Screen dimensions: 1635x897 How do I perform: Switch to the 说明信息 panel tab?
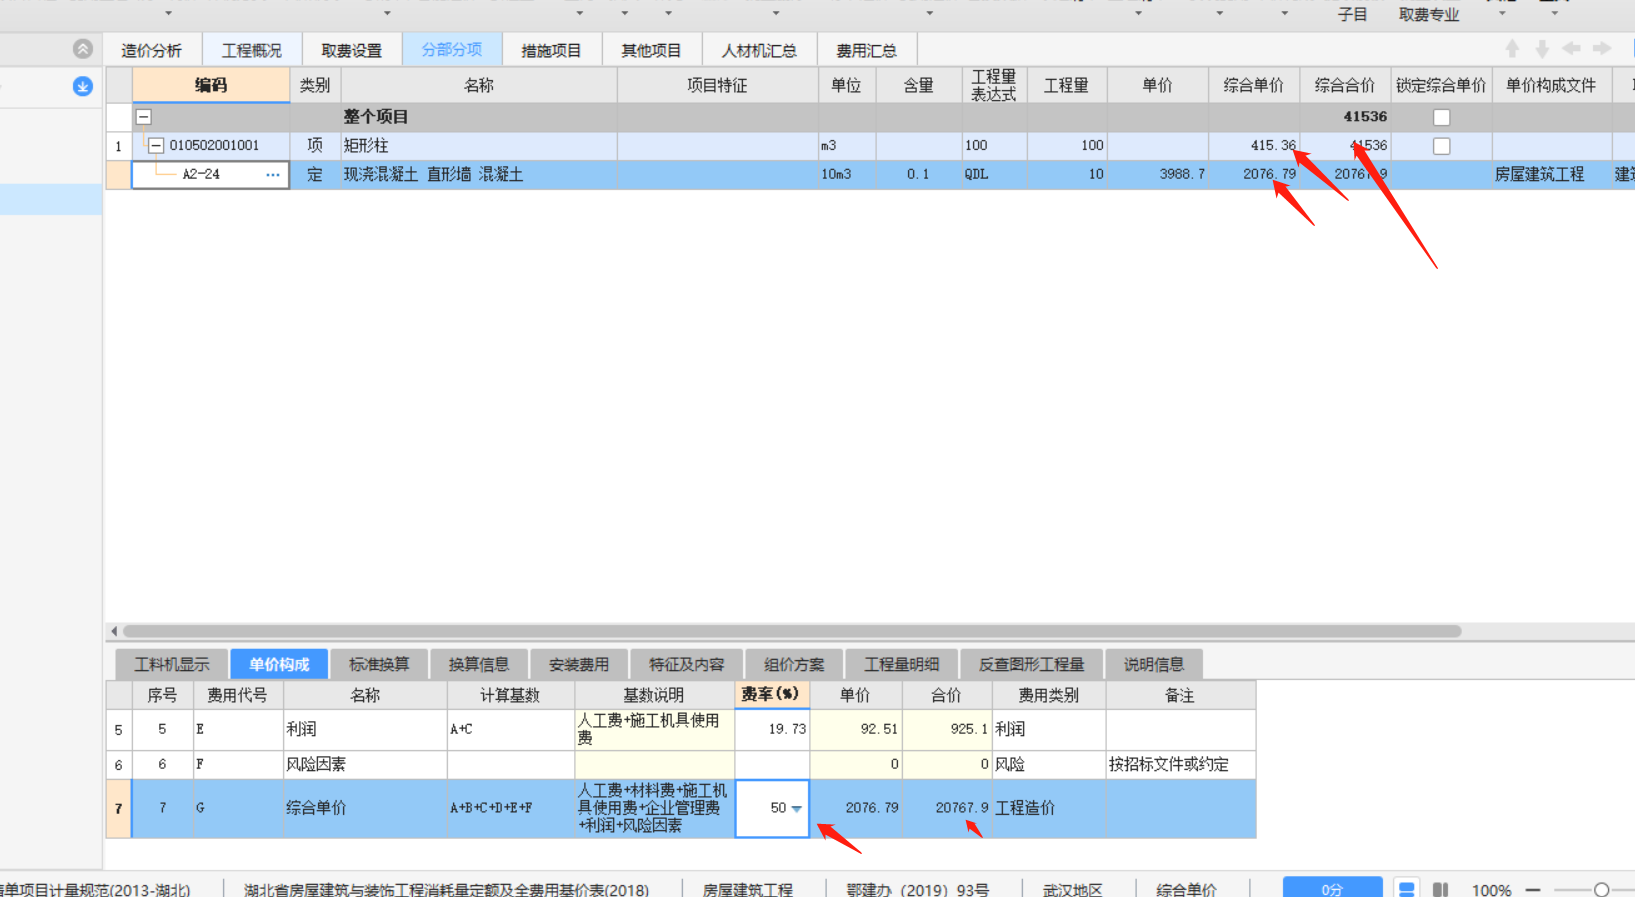(1154, 664)
